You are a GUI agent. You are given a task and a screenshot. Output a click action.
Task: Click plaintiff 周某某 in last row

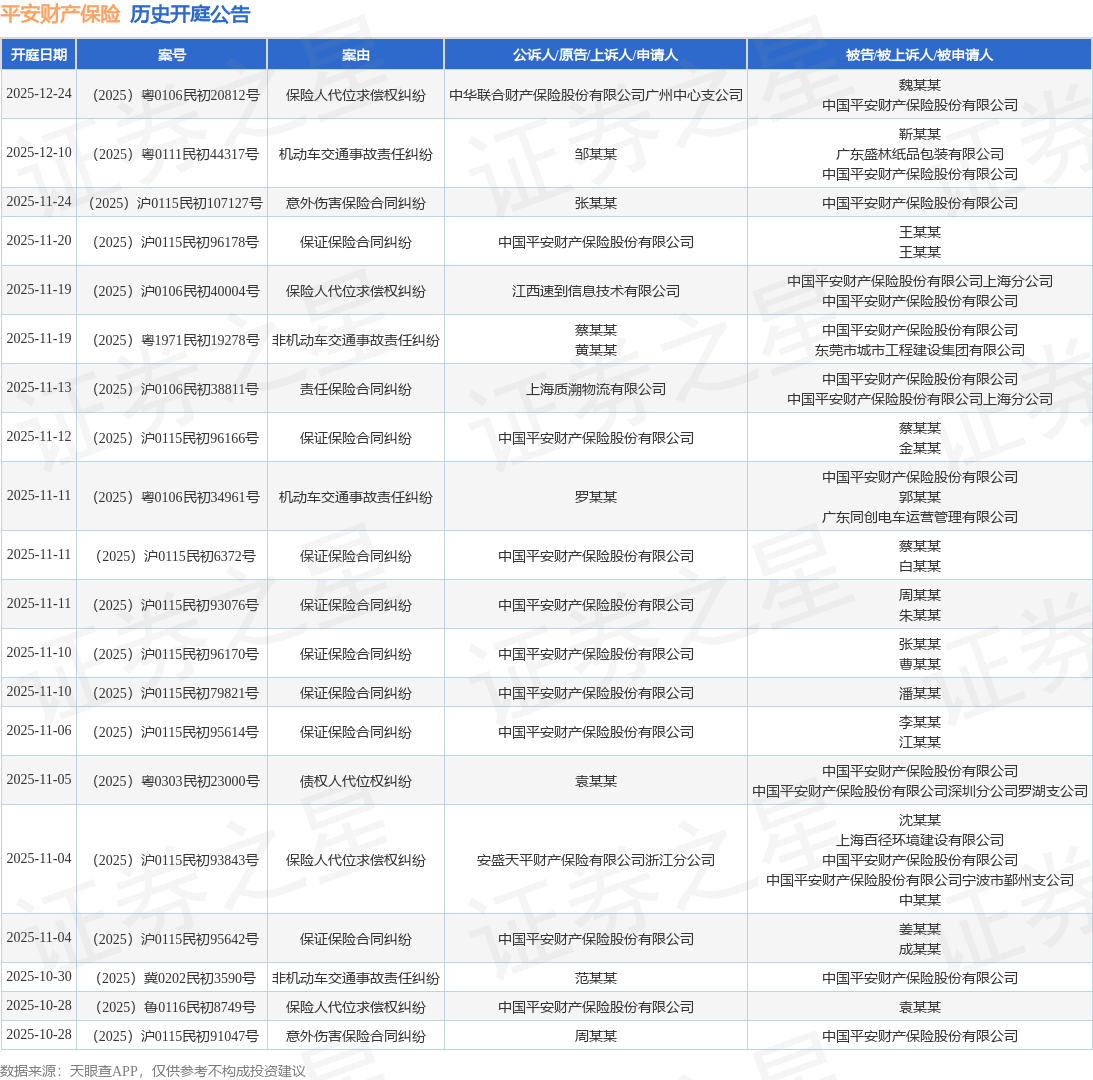coord(595,1036)
